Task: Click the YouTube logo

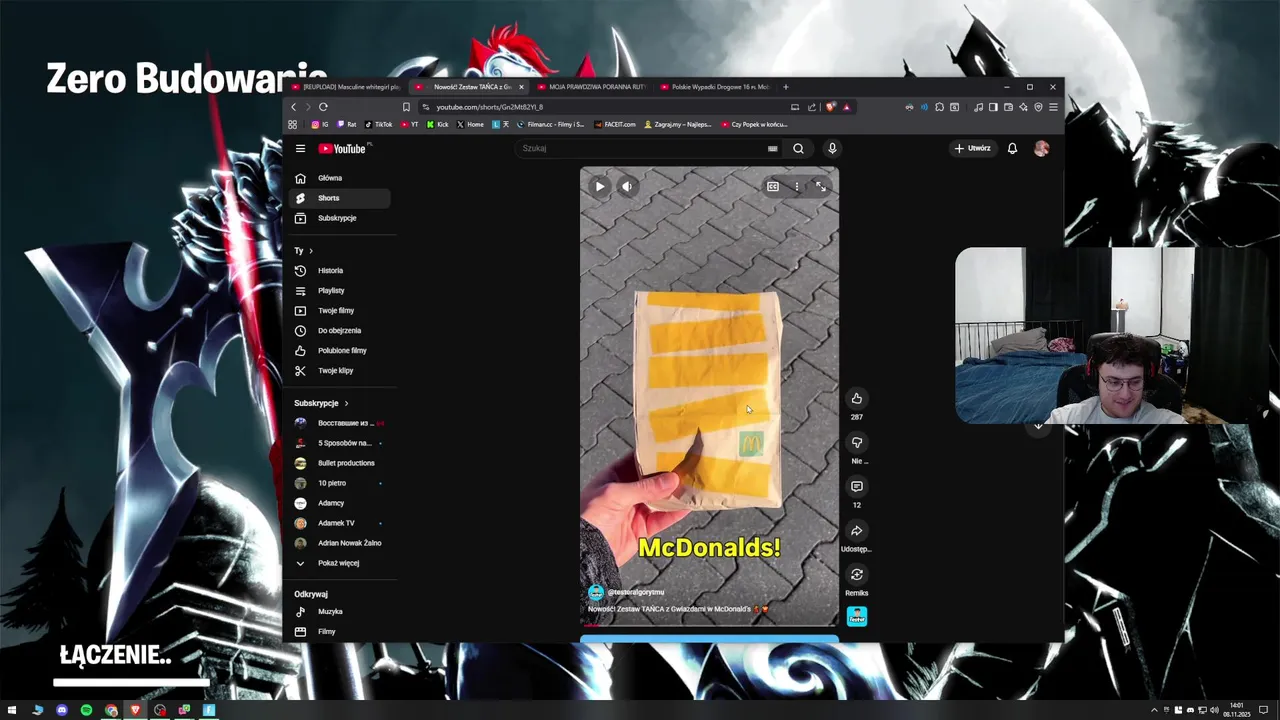Action: coord(343,148)
